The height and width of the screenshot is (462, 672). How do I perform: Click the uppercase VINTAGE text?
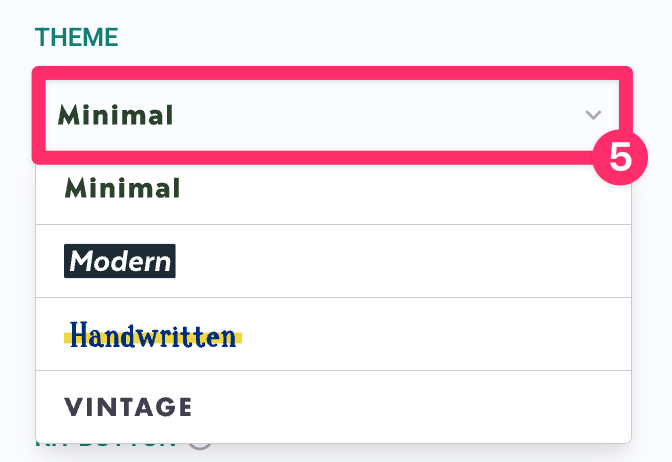coord(128,407)
